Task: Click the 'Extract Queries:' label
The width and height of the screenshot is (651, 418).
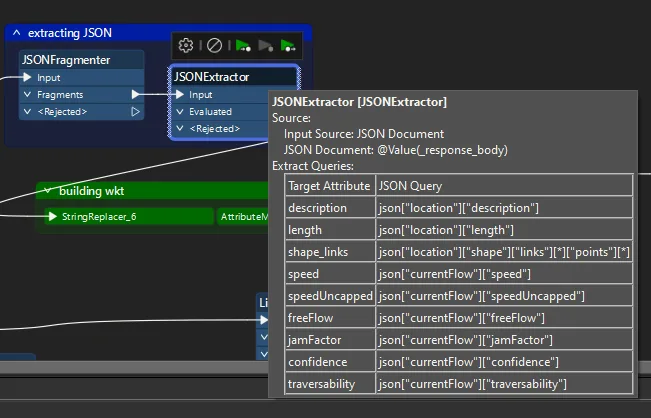Action: 313,166
